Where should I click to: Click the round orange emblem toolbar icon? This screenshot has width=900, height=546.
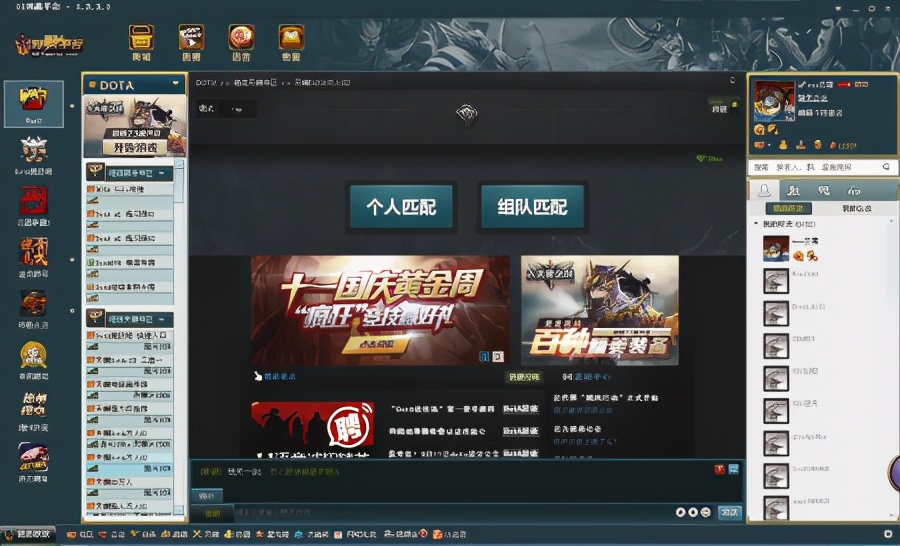click(x=242, y=38)
